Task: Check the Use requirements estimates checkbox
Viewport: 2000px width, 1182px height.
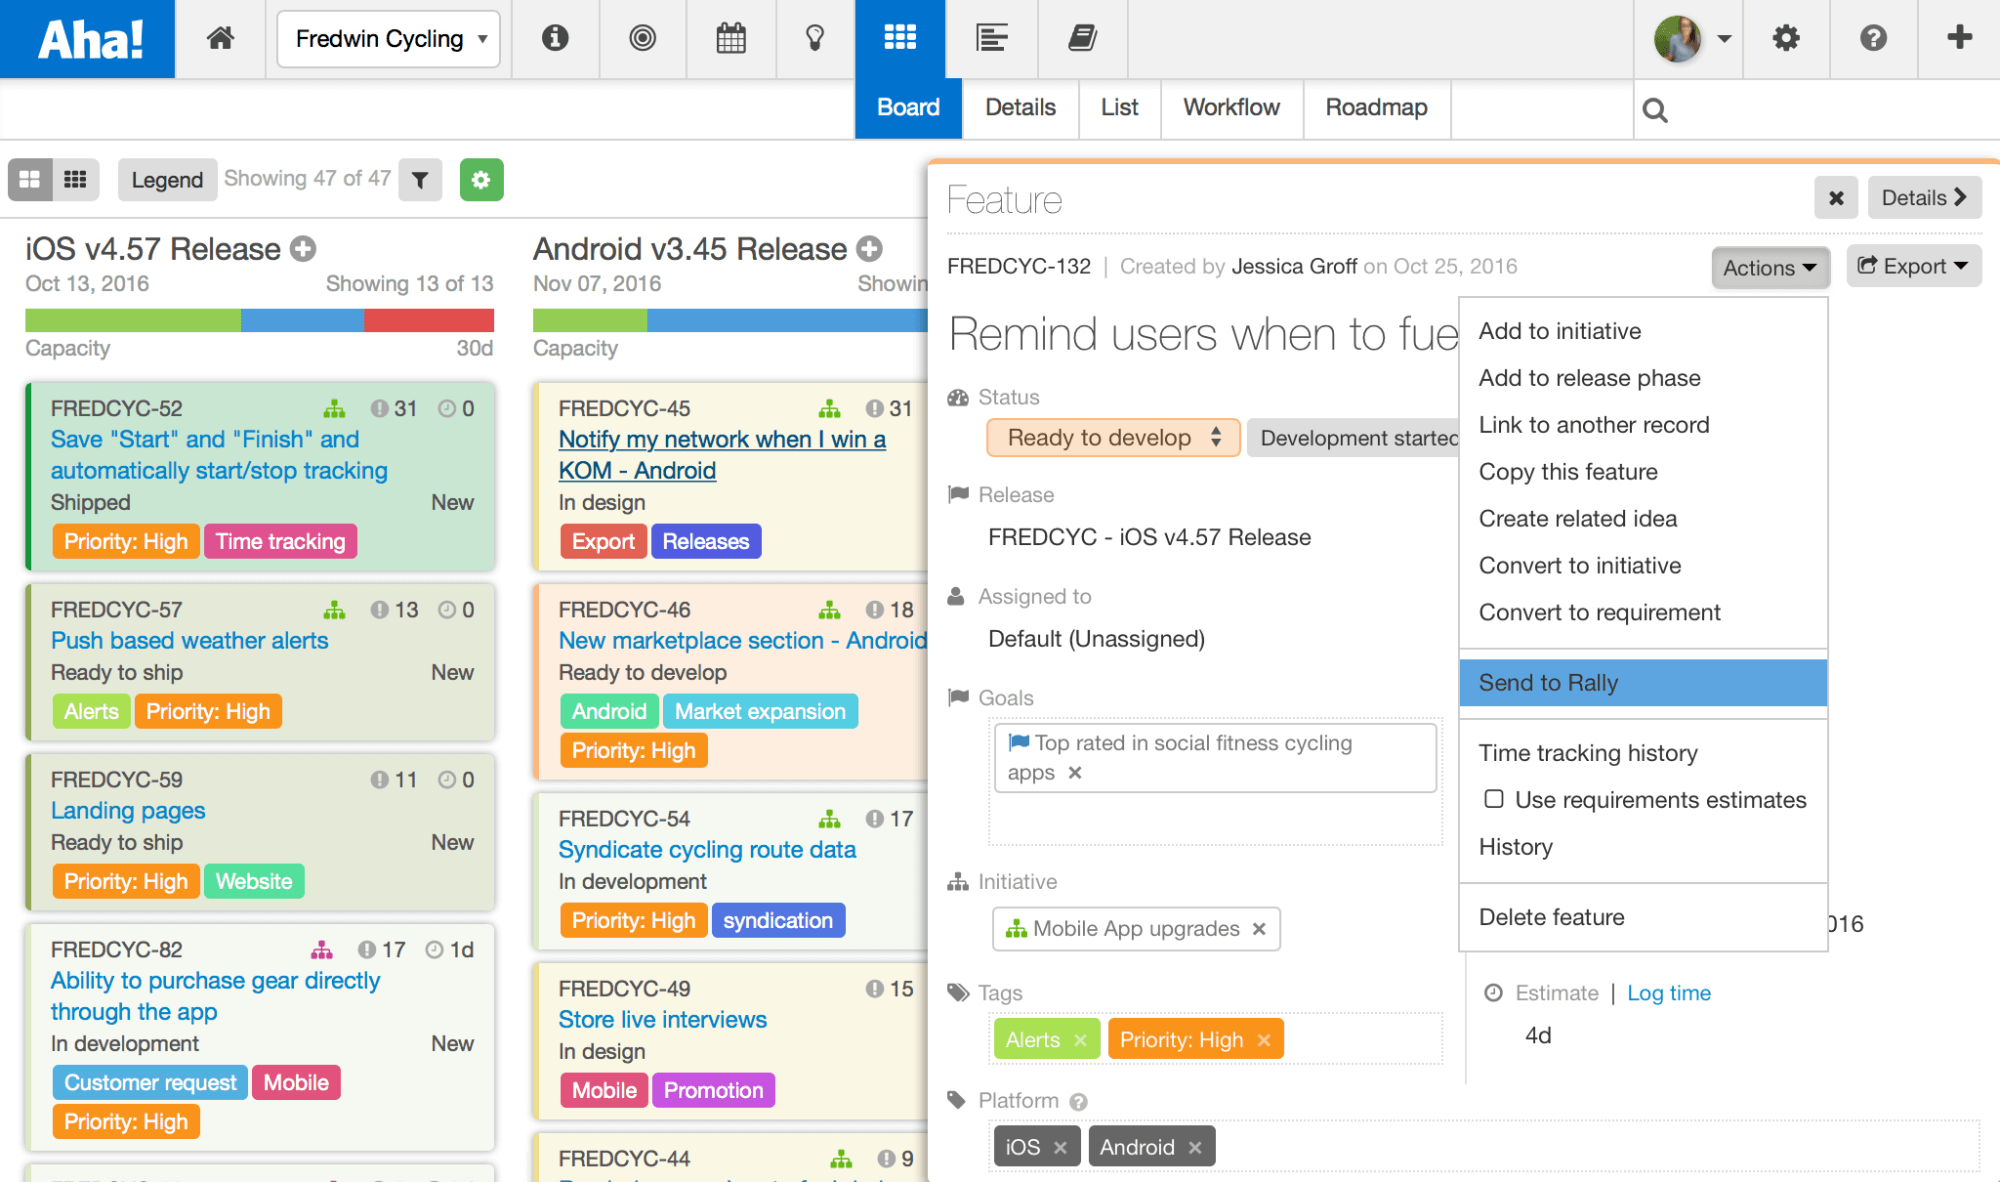Action: [1493, 799]
